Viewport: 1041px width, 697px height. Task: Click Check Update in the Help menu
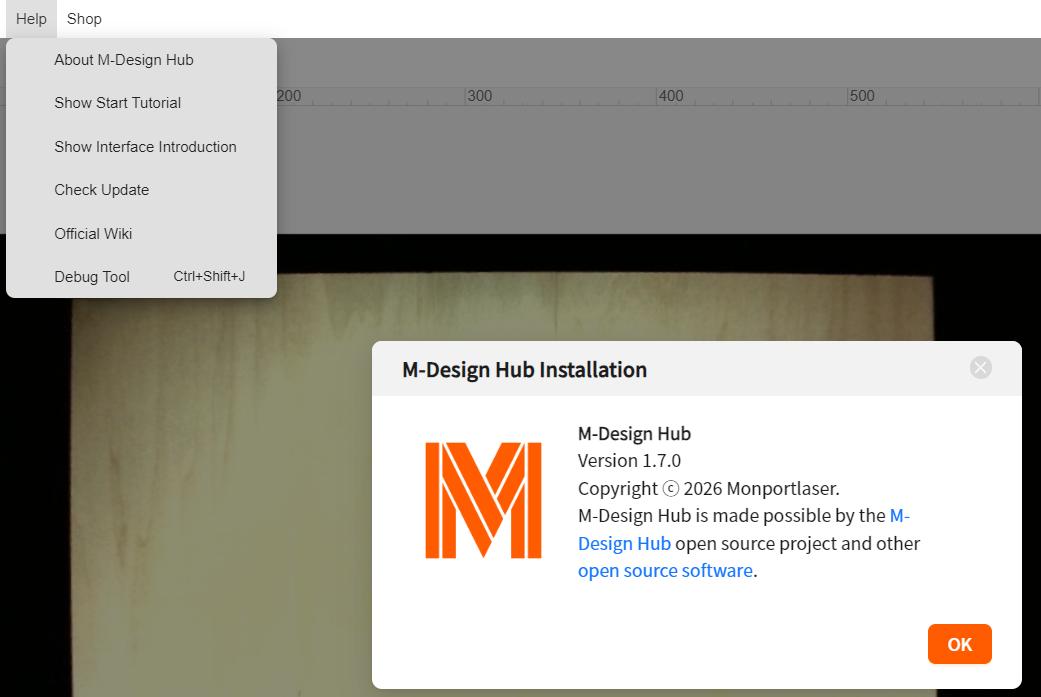[x=102, y=190]
